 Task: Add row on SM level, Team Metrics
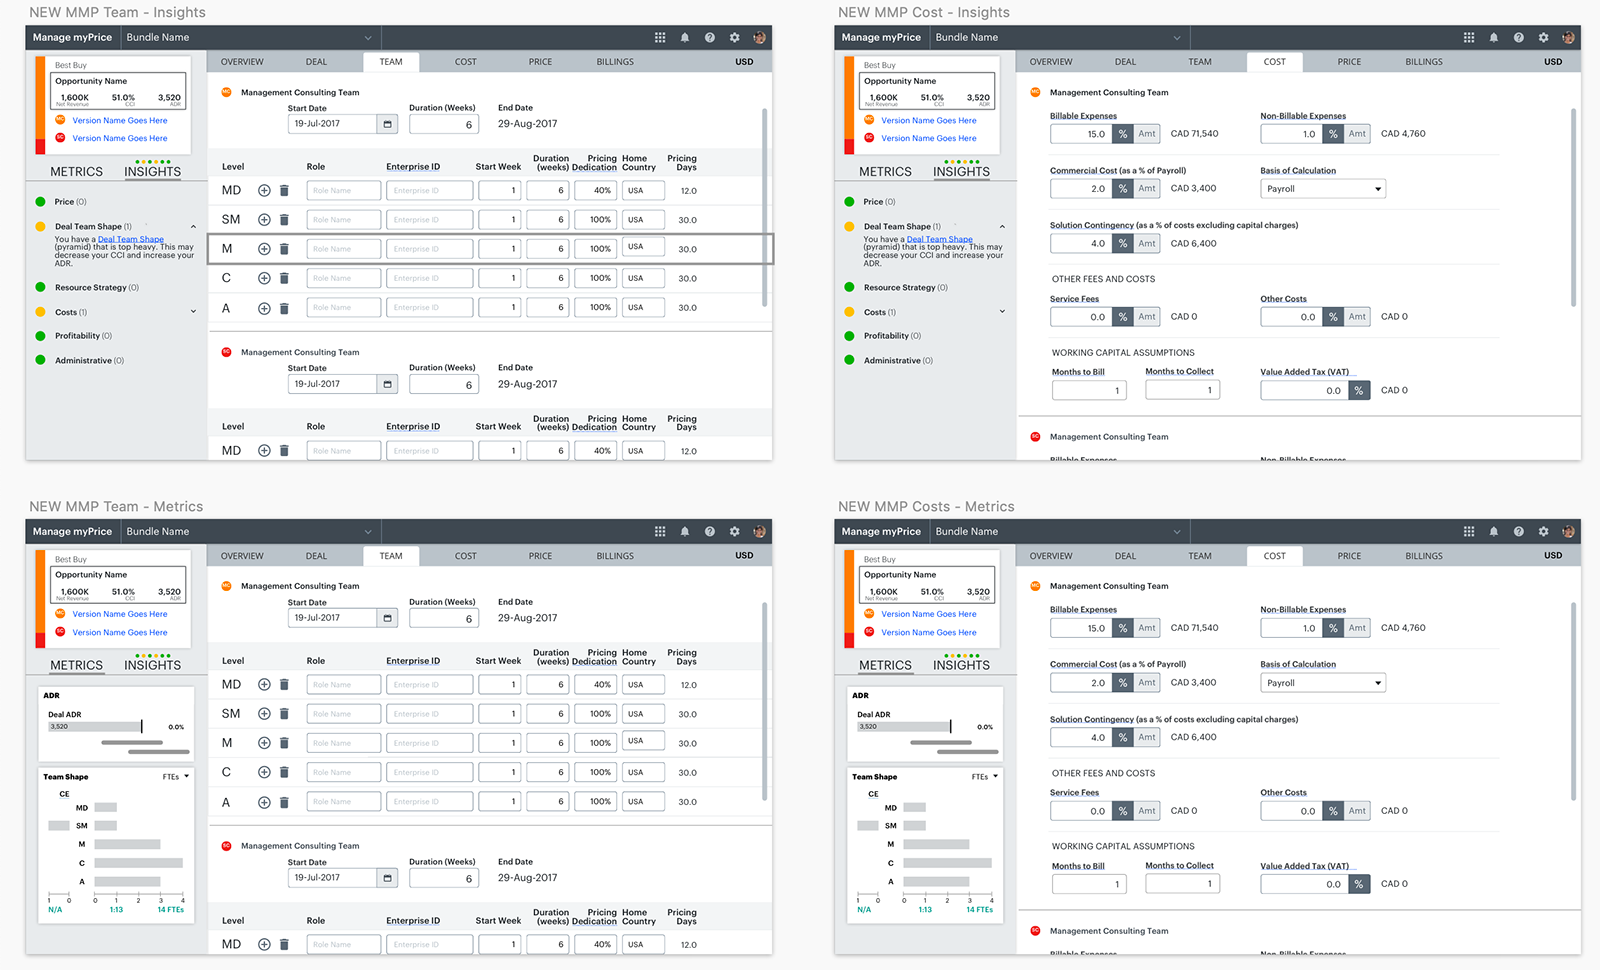click(264, 713)
